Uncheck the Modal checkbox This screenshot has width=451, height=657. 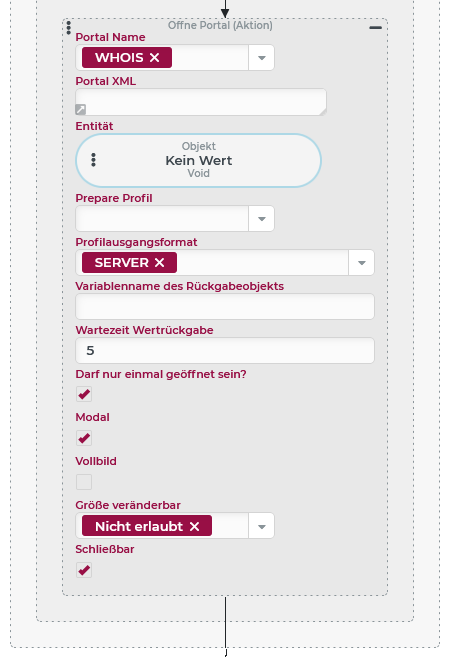coord(84,438)
